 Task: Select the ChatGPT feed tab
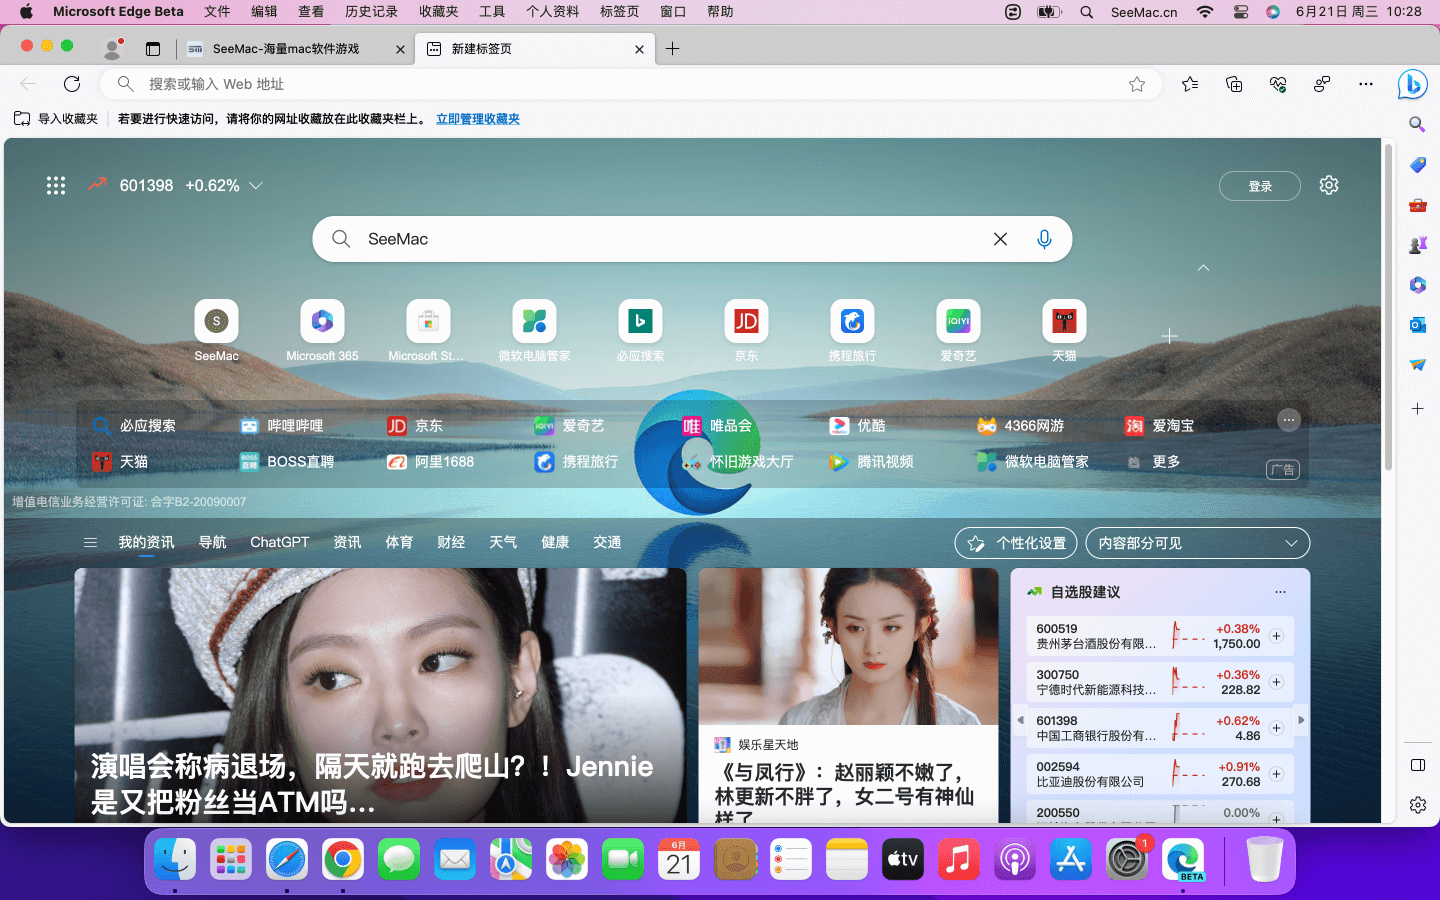(x=279, y=542)
